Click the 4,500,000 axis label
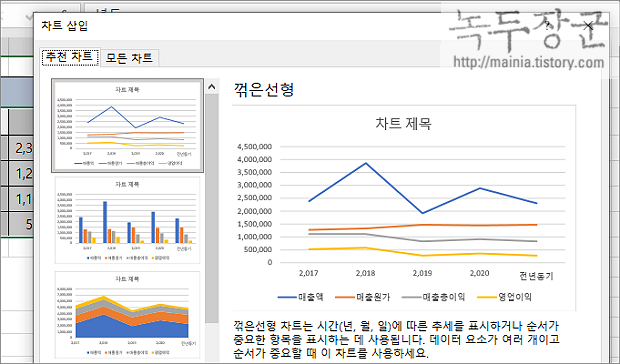620x364 pixels. point(254,147)
